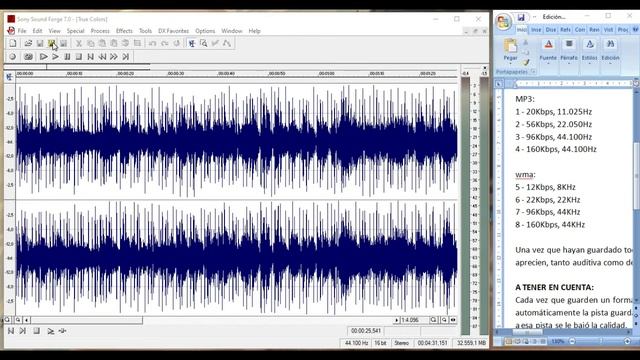The image size is (640, 360).
Task: Click the Go to Start icon below the waveform
Action: pos(11,331)
